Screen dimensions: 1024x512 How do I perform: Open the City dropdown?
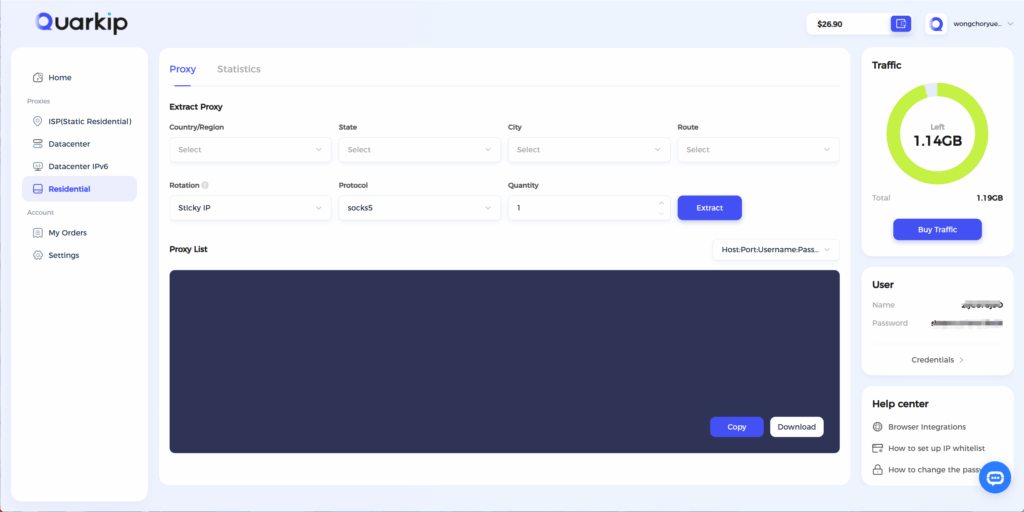(589, 150)
